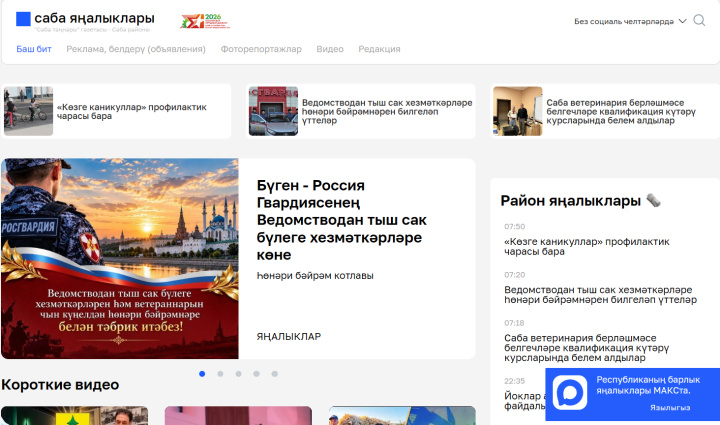Open Росгвардия car thumbnail in top cards
The height and width of the screenshot is (425, 720).
coord(273,111)
